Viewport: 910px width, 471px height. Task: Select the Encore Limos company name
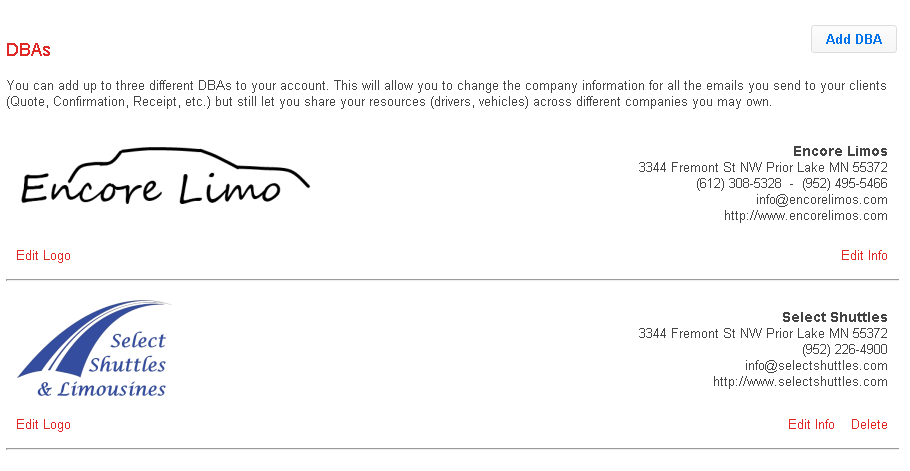click(840, 151)
